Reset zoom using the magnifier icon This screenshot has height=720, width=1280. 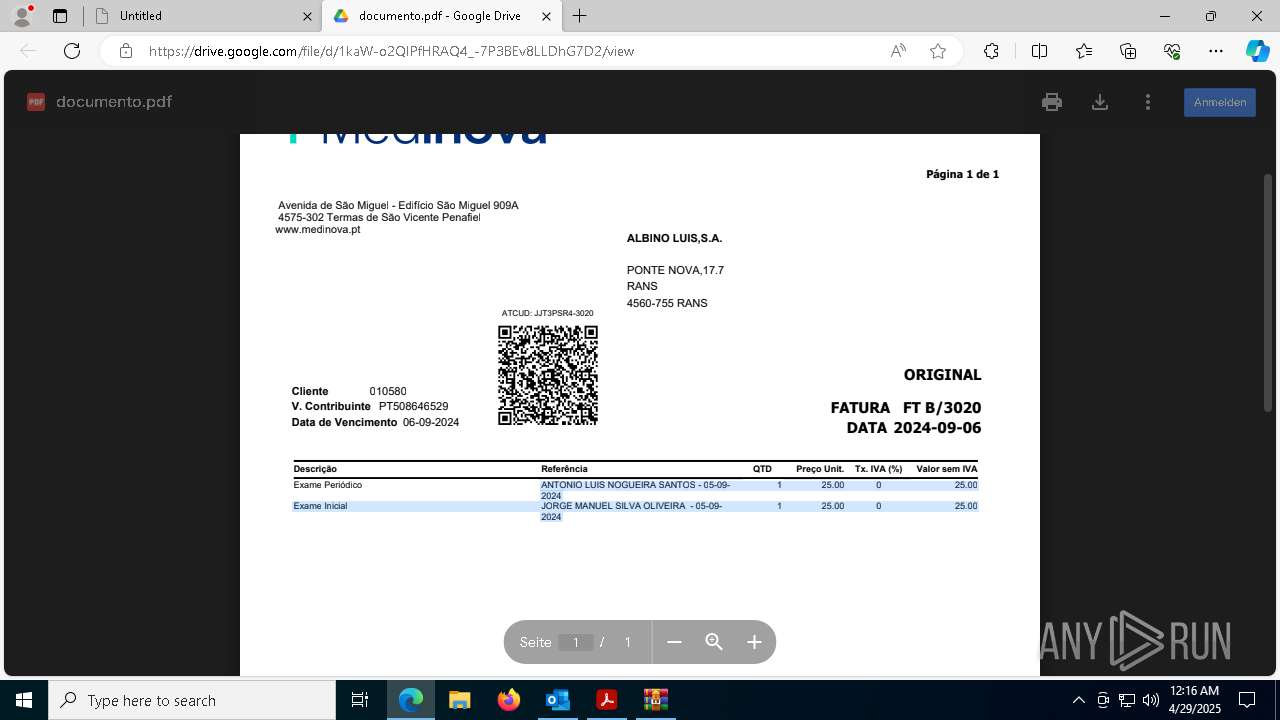tap(714, 642)
